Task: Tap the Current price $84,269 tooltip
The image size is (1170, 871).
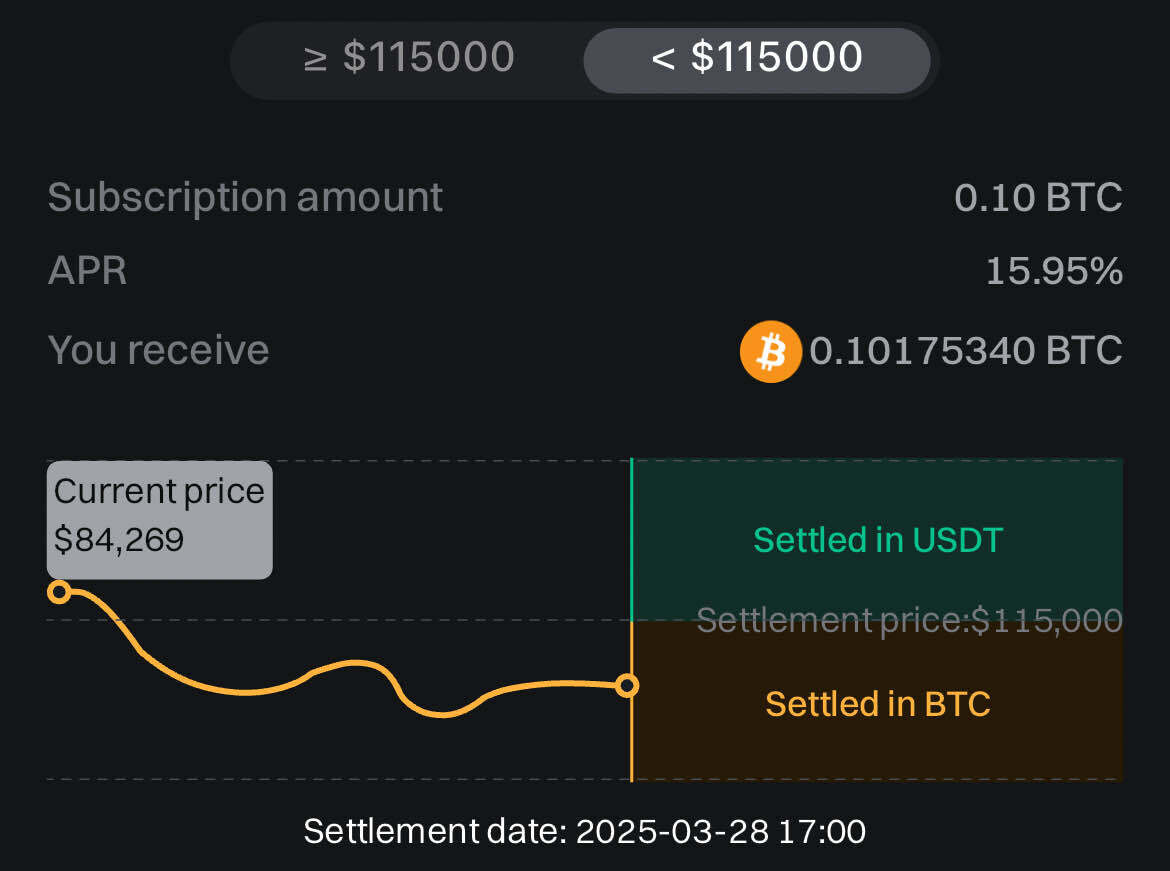Action: coord(160,519)
